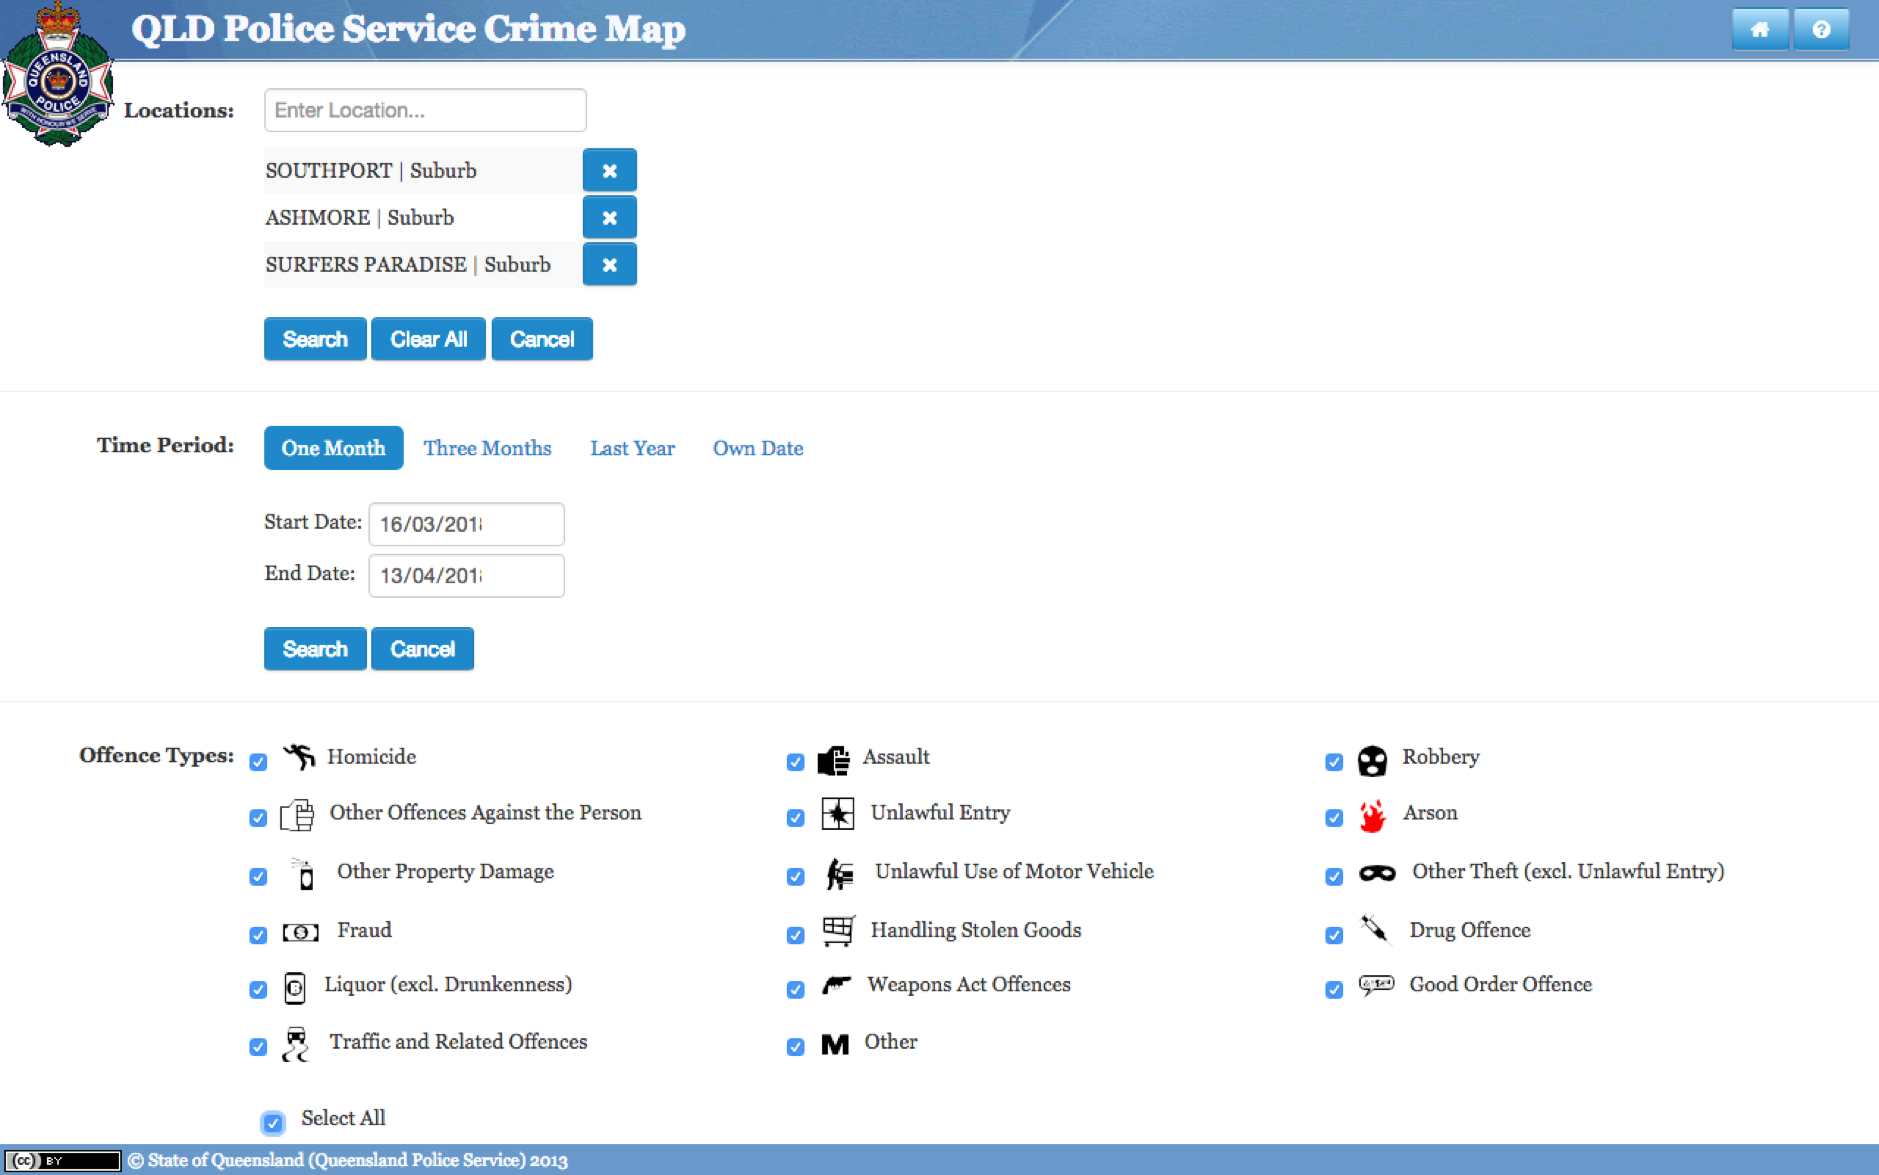Toggle the Other Theft checkbox
This screenshot has width=1879, height=1175.
(x=1334, y=877)
